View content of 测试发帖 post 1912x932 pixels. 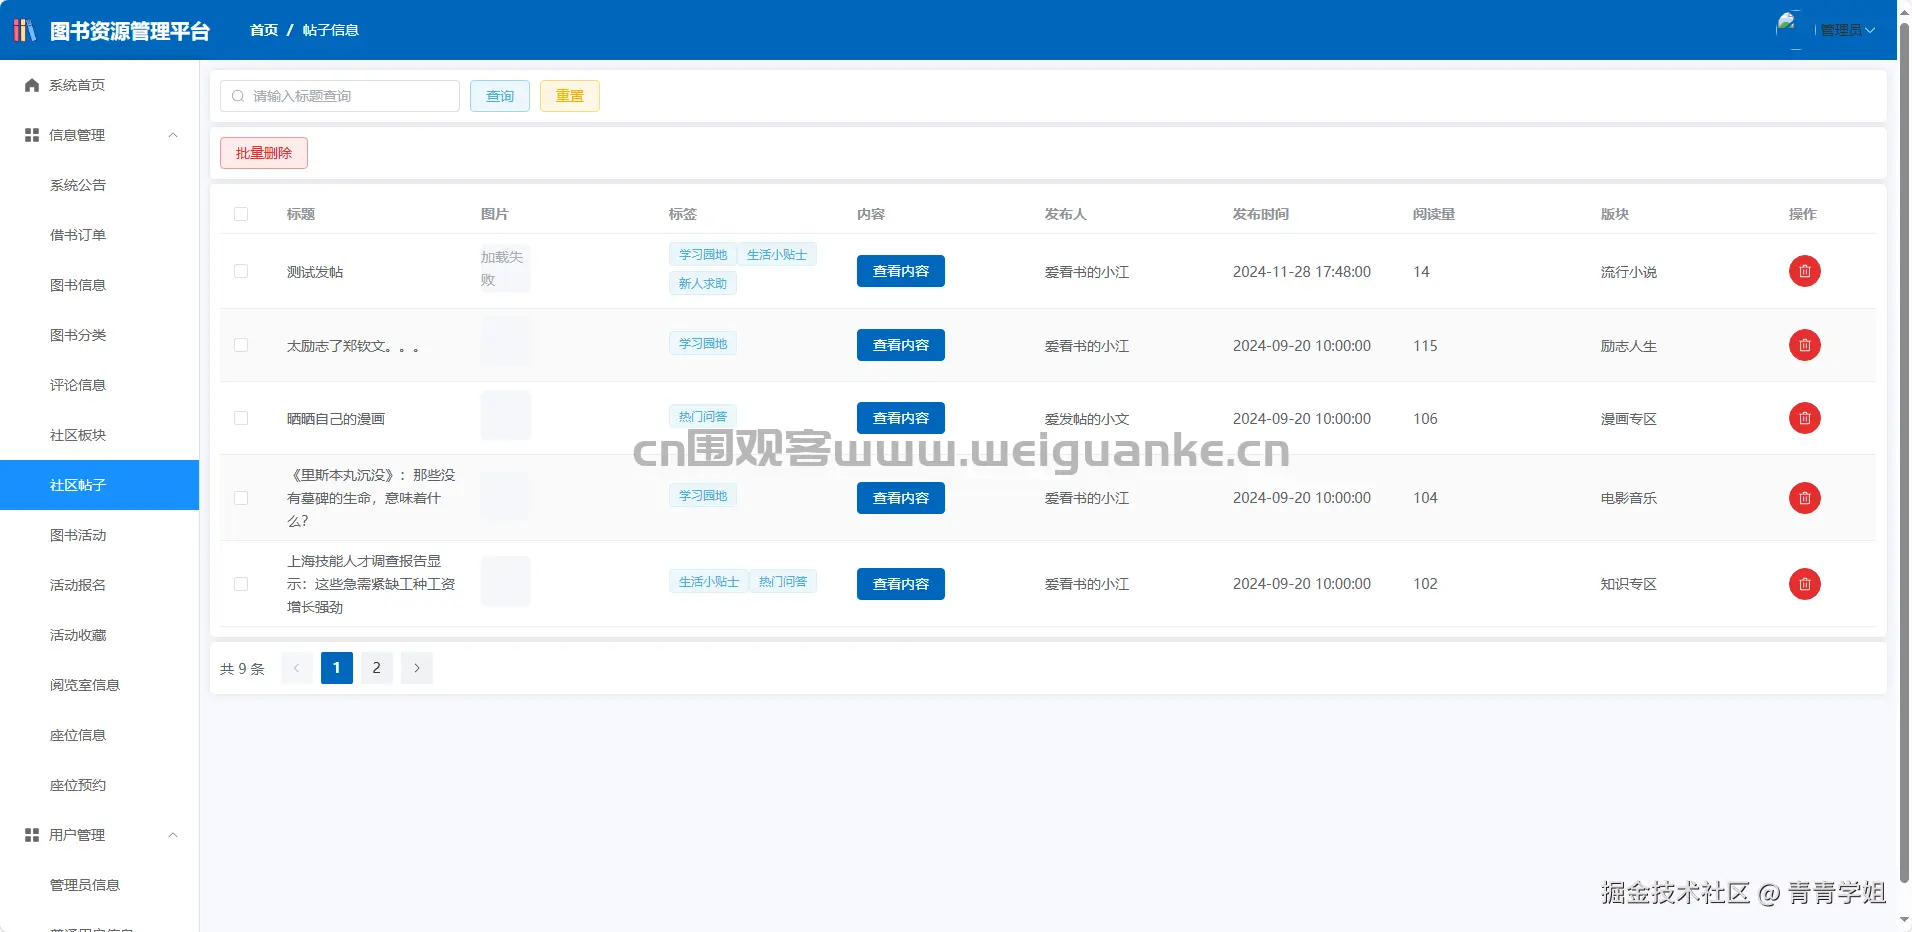pyautogui.click(x=901, y=271)
